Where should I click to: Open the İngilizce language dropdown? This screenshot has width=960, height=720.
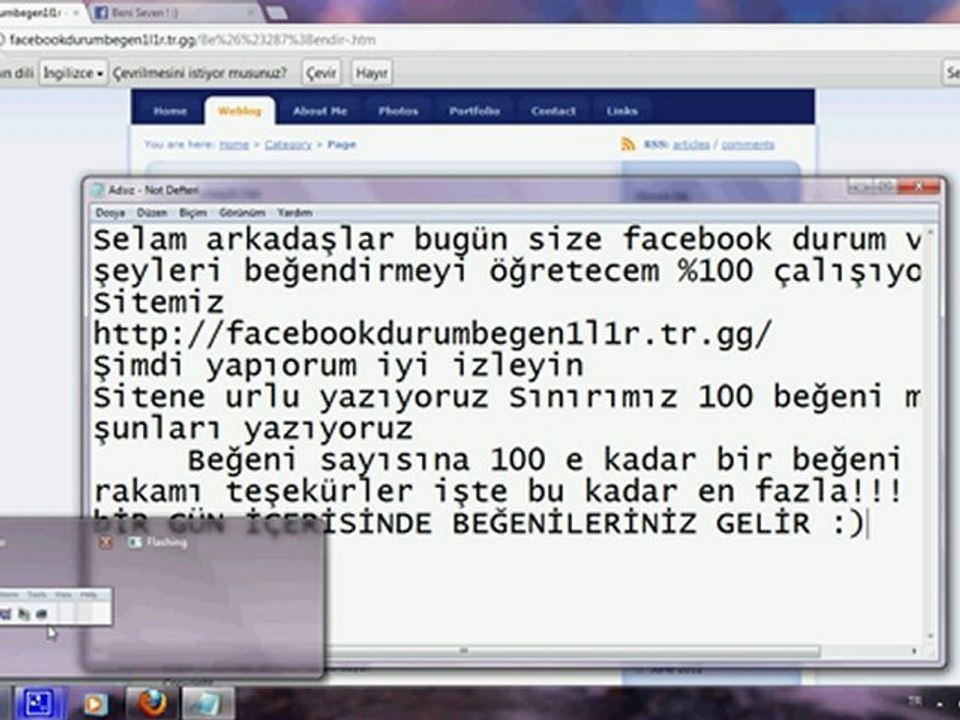click(x=73, y=73)
